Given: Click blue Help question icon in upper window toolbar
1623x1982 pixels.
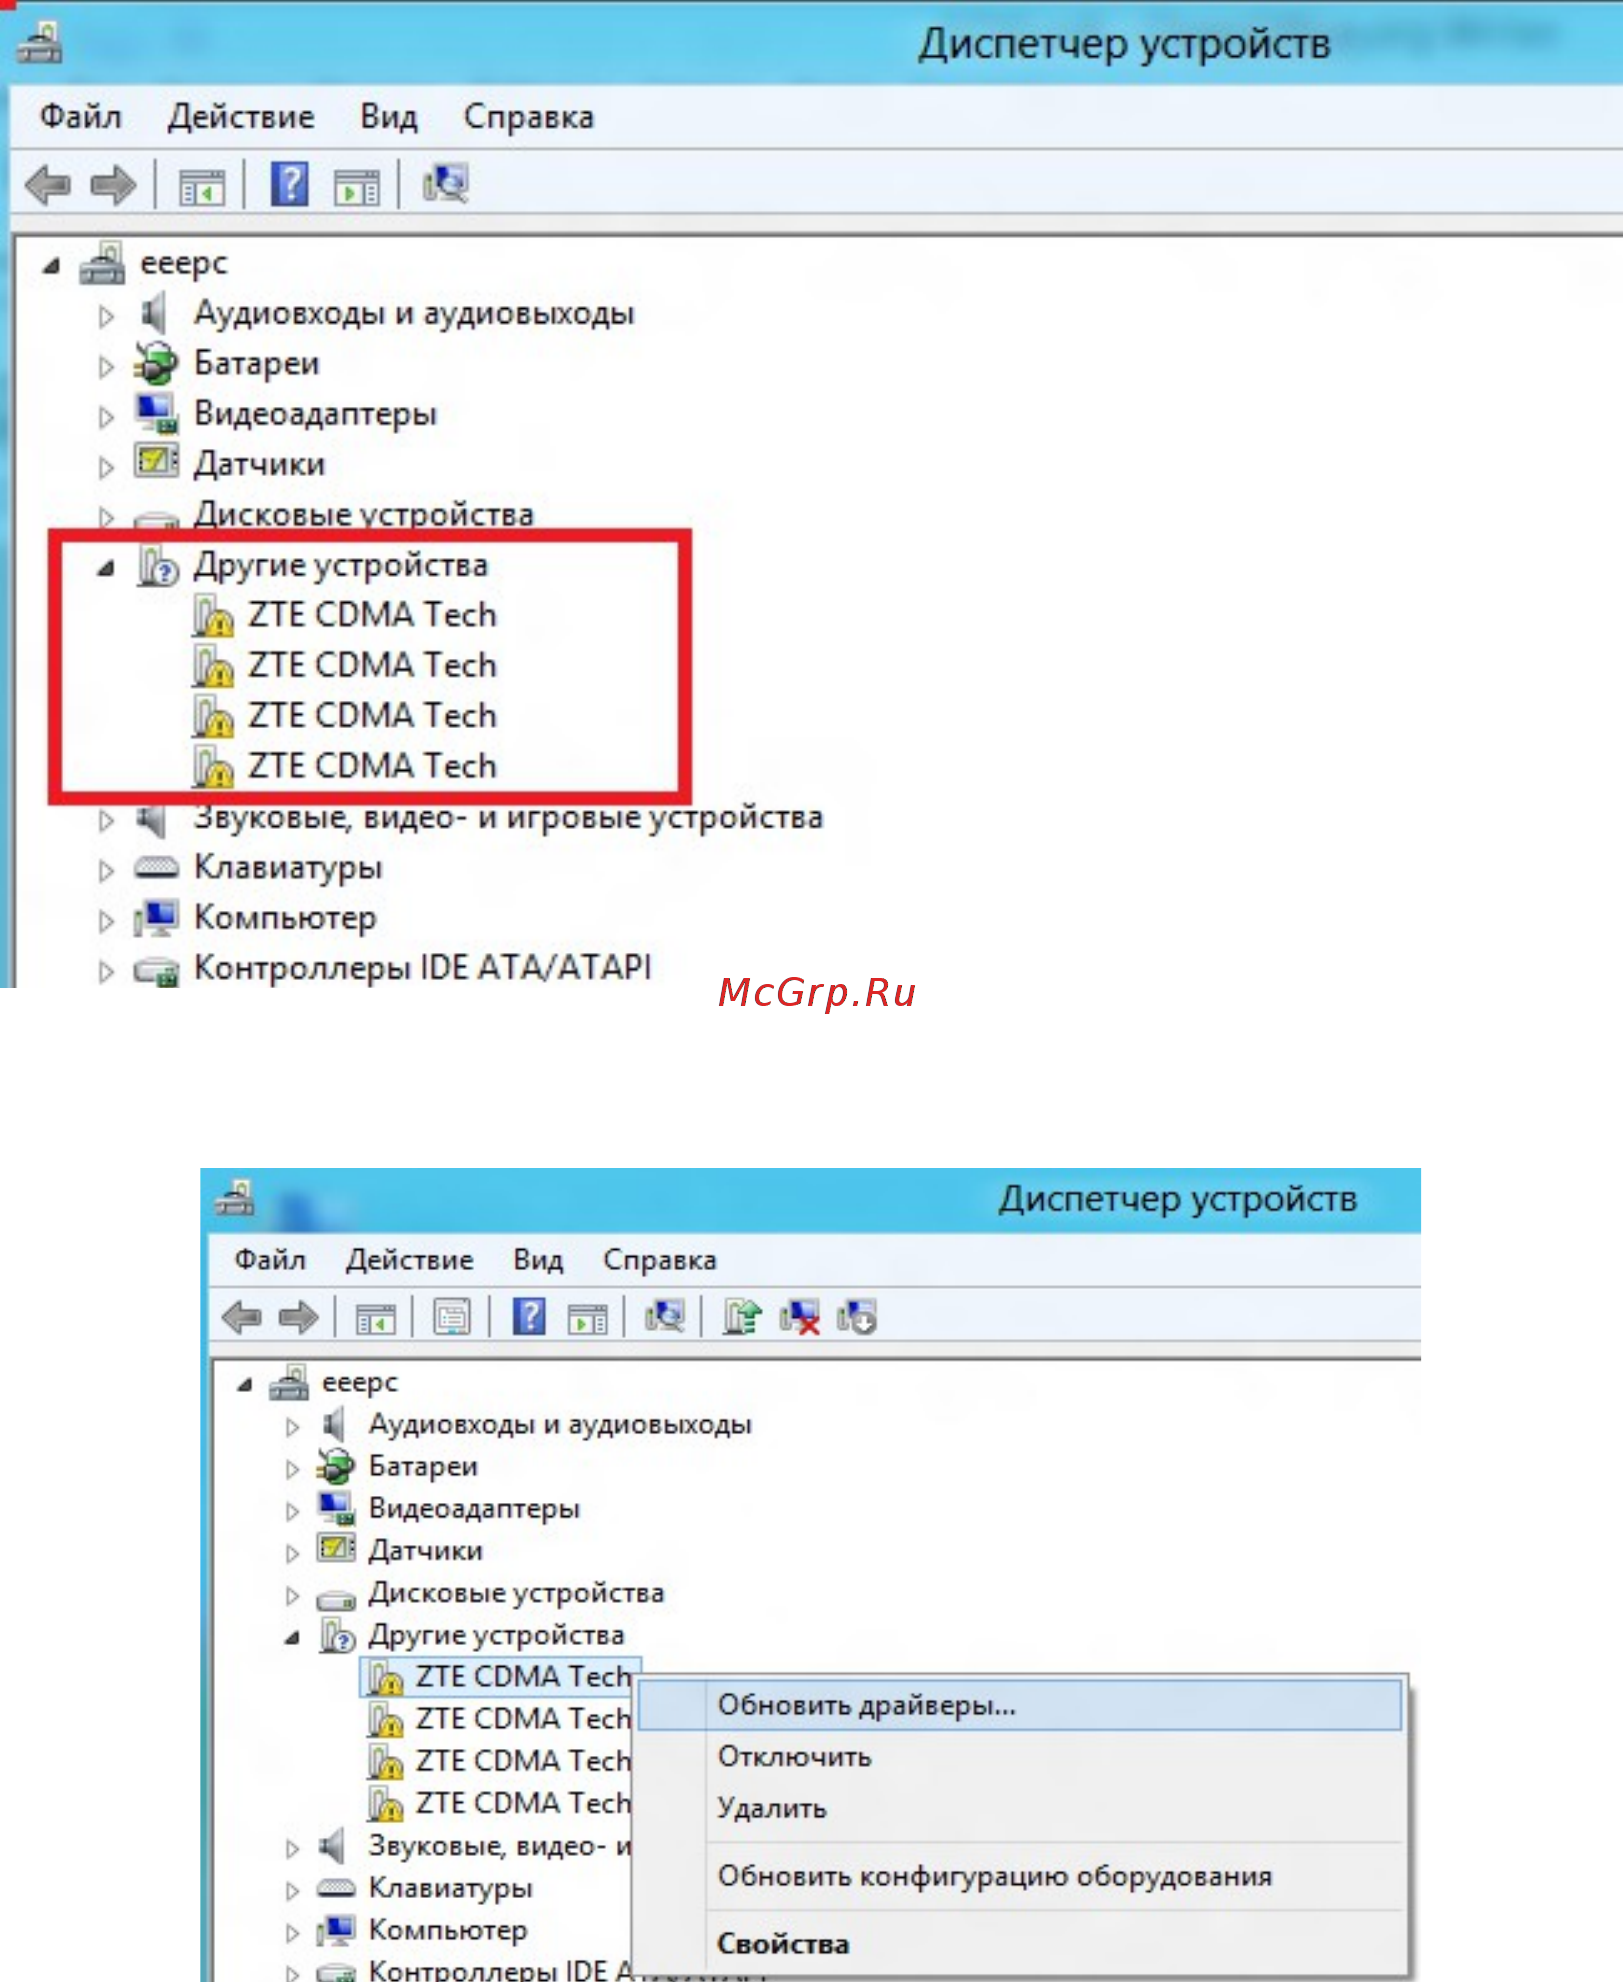Looking at the screenshot, I should coord(290,184).
